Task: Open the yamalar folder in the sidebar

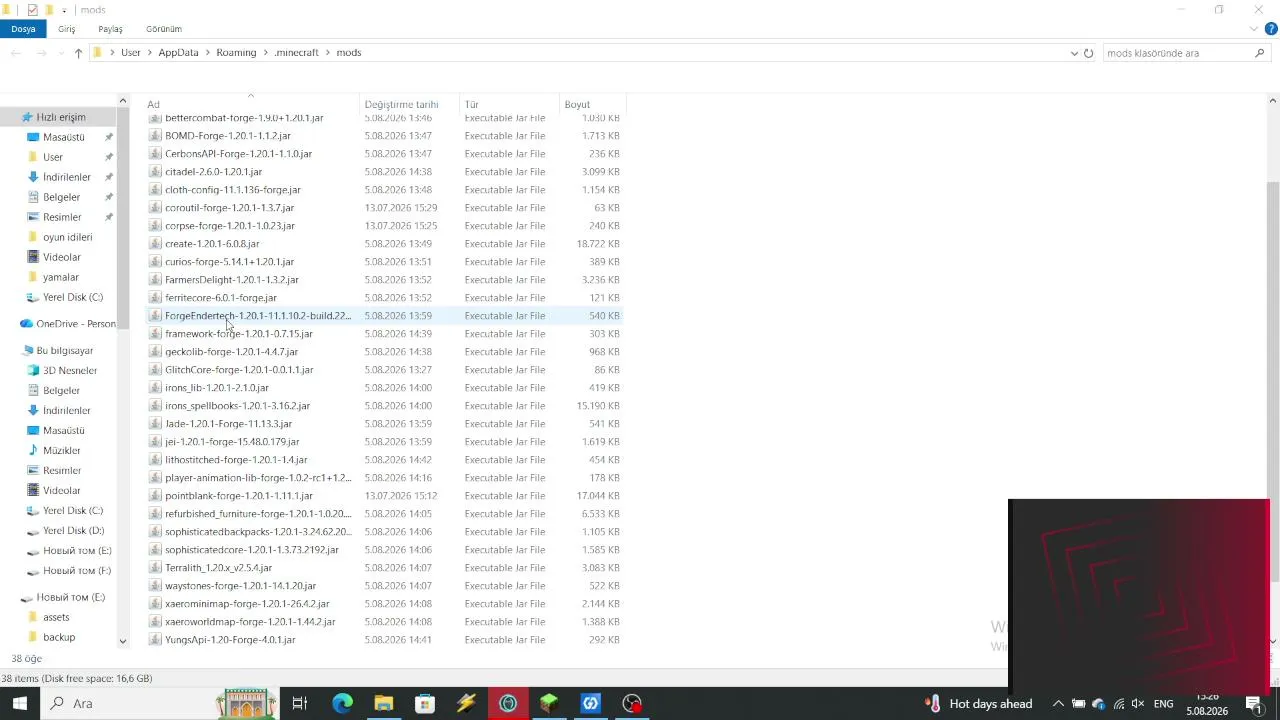Action: pos(61,277)
